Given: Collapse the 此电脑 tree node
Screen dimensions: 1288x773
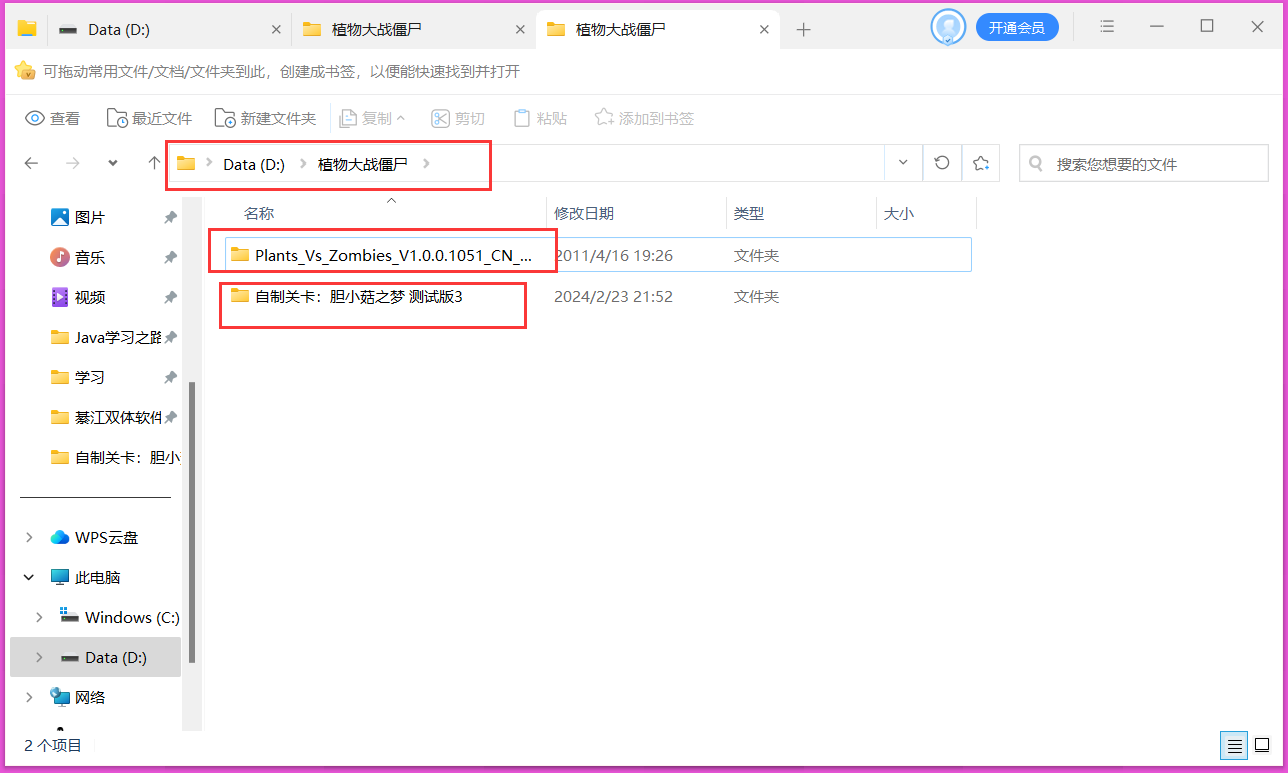Looking at the screenshot, I should 29,577.
